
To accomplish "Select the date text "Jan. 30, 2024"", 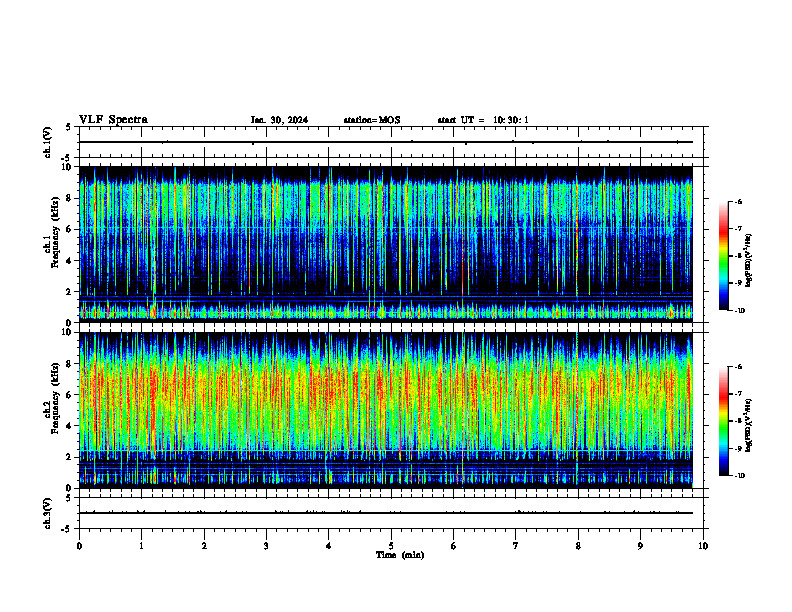I will pyautogui.click(x=279, y=120).
